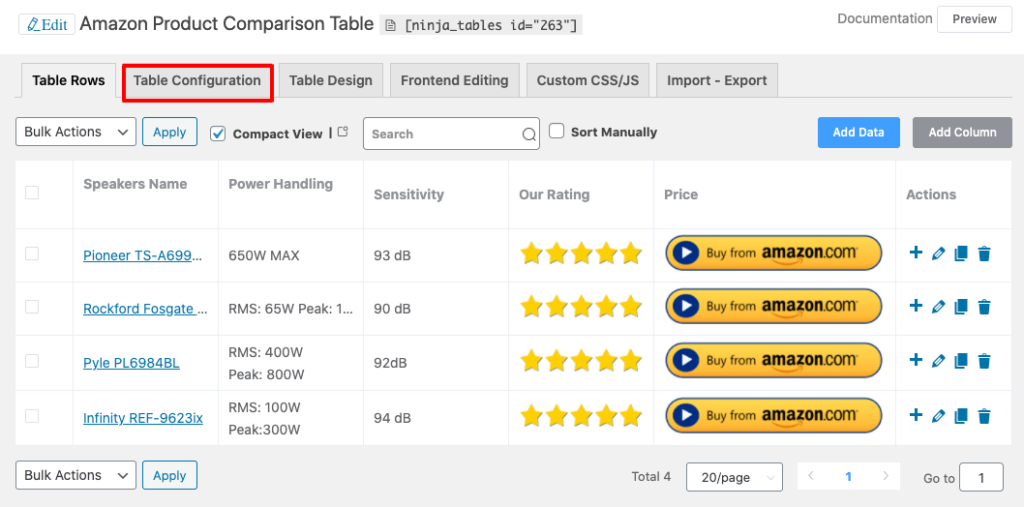The image size is (1024, 507).
Task: Open the external link icon beside Compact View
Action: 343,132
